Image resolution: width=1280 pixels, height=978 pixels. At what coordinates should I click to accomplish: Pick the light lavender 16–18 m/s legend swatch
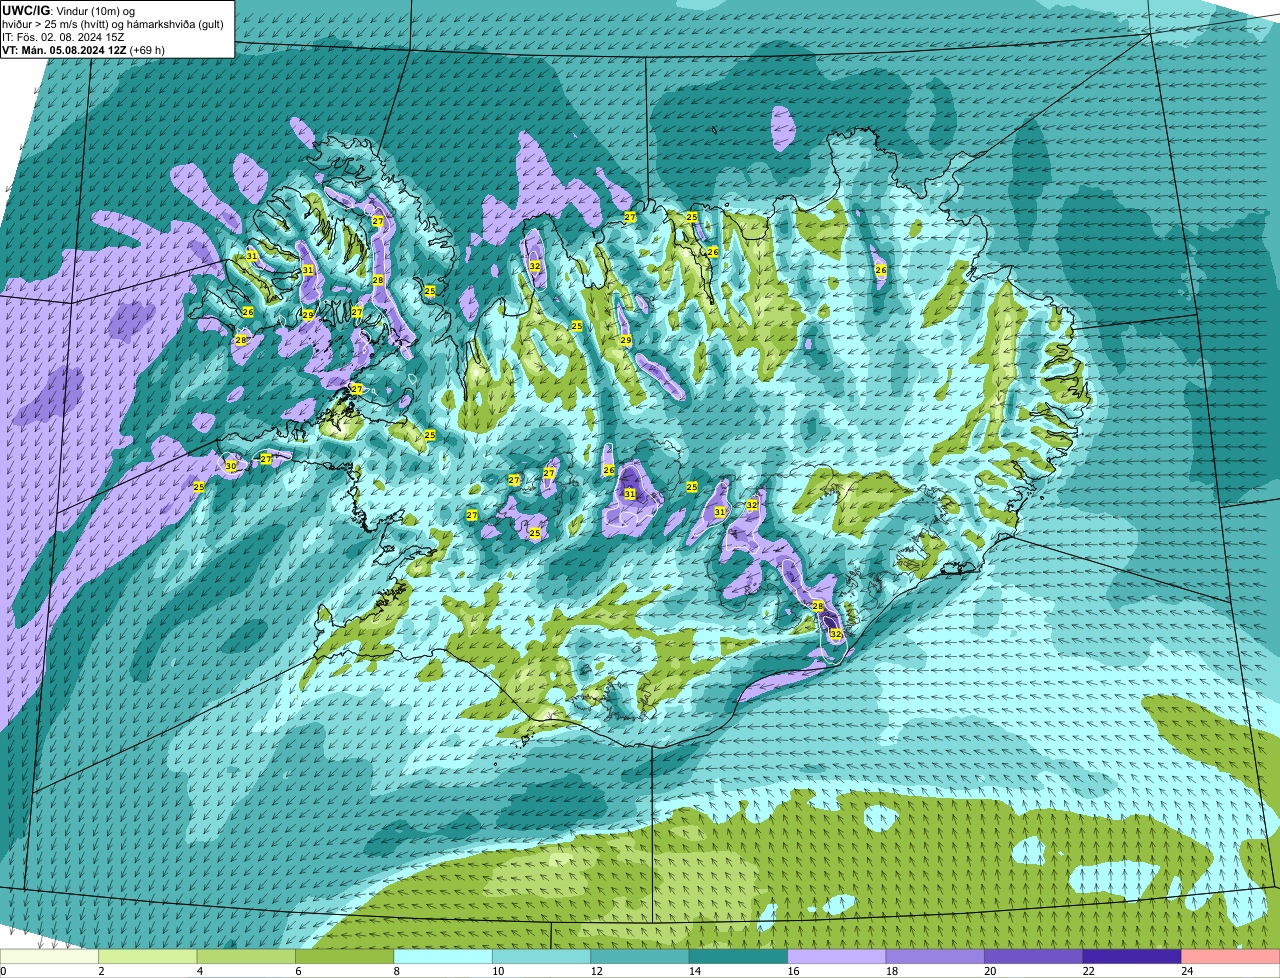[x=837, y=956]
